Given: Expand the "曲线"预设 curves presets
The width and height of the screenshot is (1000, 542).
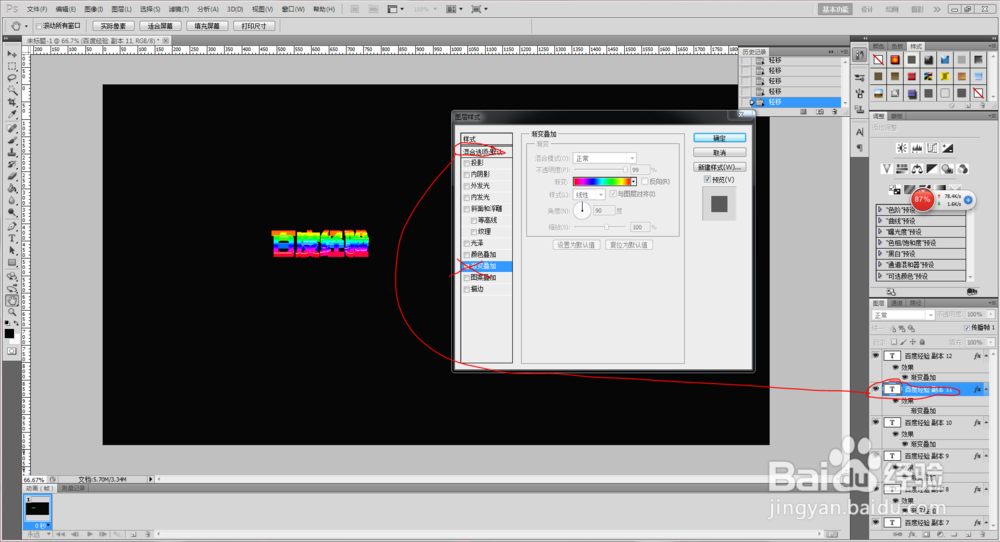Looking at the screenshot, I should tap(880, 221).
